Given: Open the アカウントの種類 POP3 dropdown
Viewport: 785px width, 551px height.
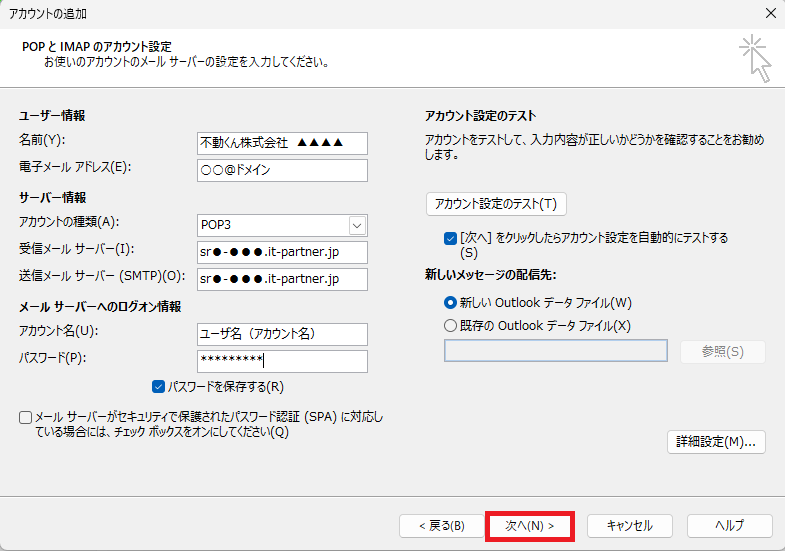Looking at the screenshot, I should click(x=357, y=225).
